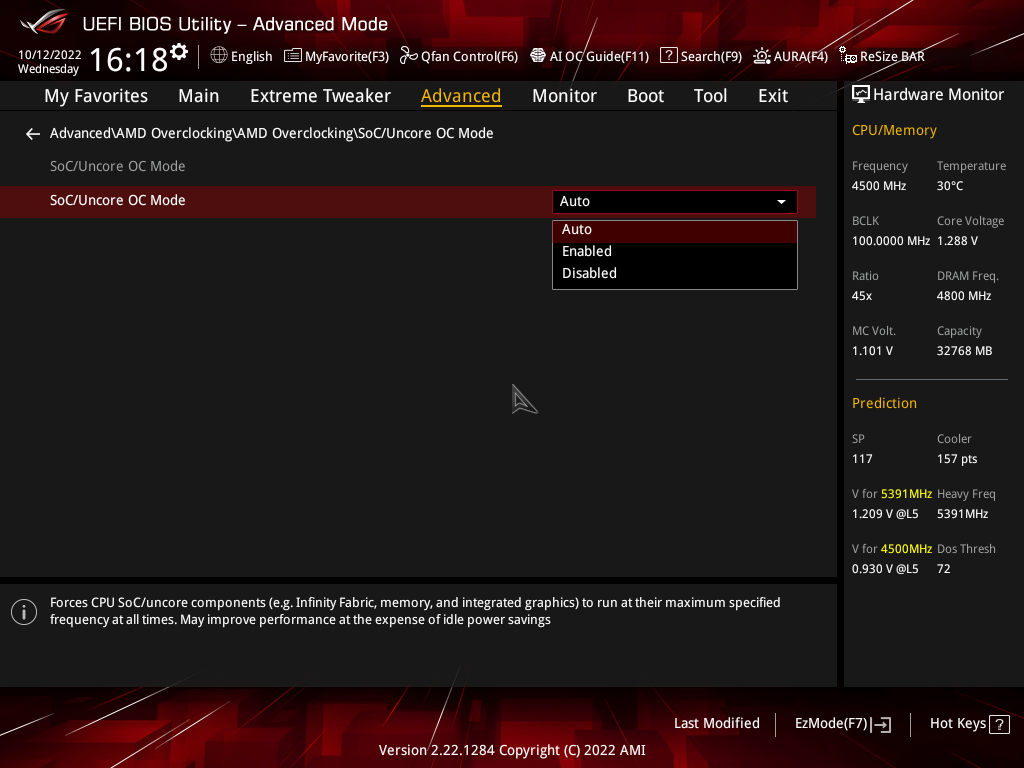
Task: Click the gray SoC/Uncore OC Mode section heading
Action: (x=118, y=167)
